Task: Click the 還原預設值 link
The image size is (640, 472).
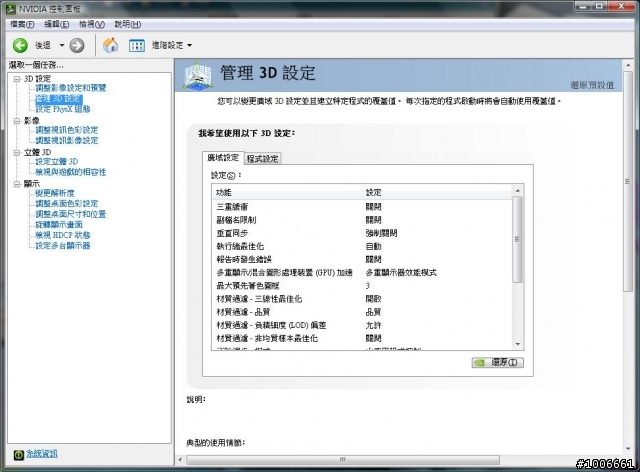Action: click(x=592, y=85)
